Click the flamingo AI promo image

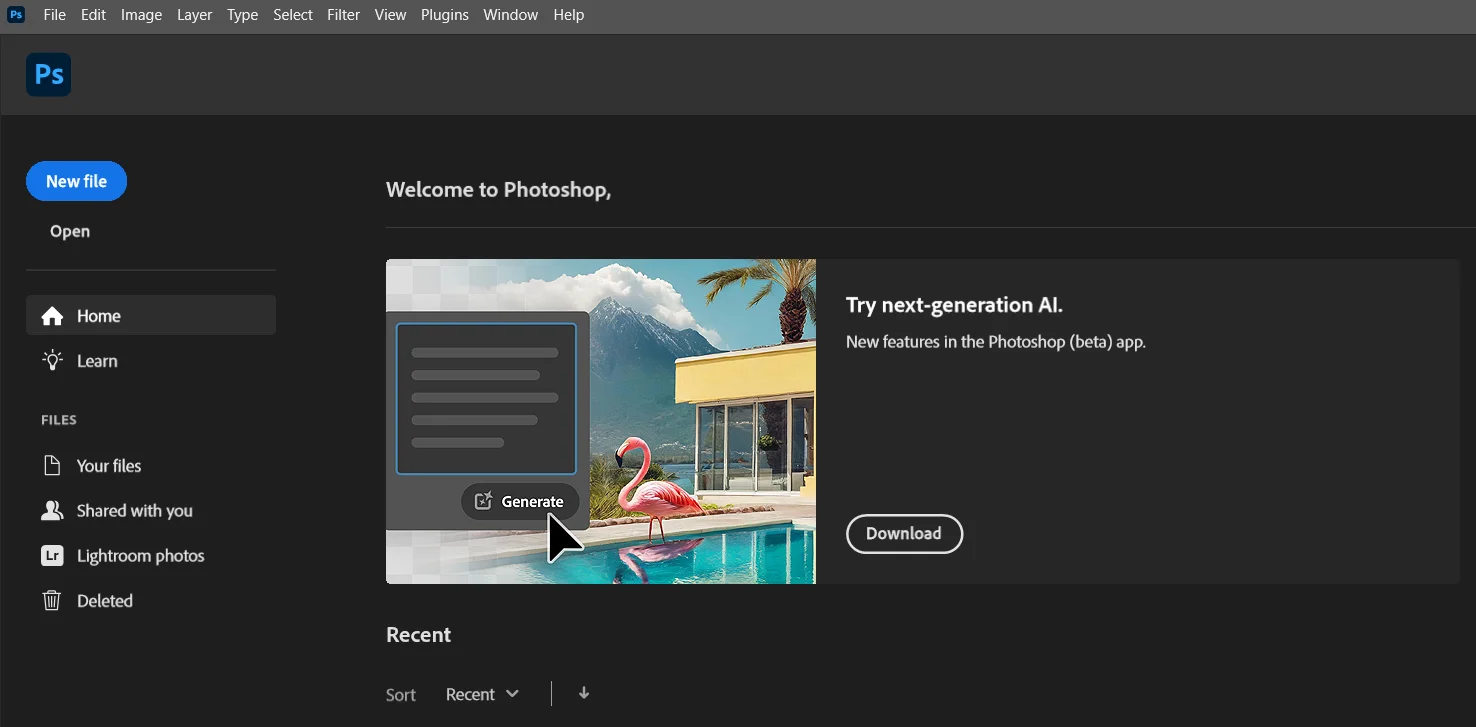tap(601, 421)
